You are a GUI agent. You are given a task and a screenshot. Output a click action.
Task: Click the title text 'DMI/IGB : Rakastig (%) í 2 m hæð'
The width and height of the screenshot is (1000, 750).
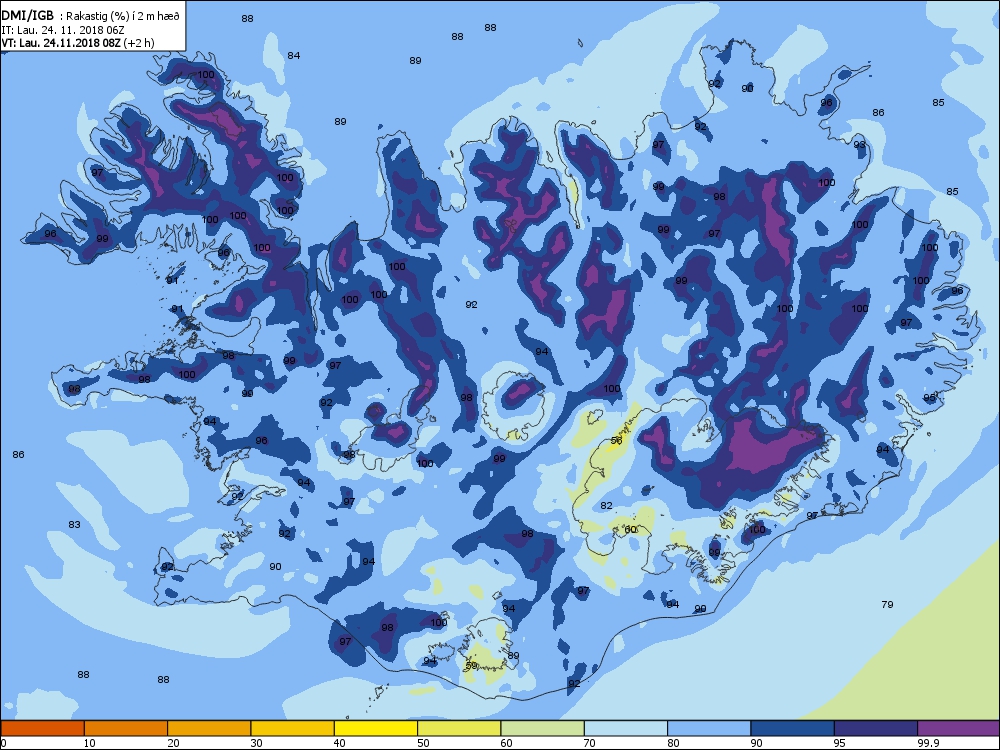pyautogui.click(x=91, y=17)
